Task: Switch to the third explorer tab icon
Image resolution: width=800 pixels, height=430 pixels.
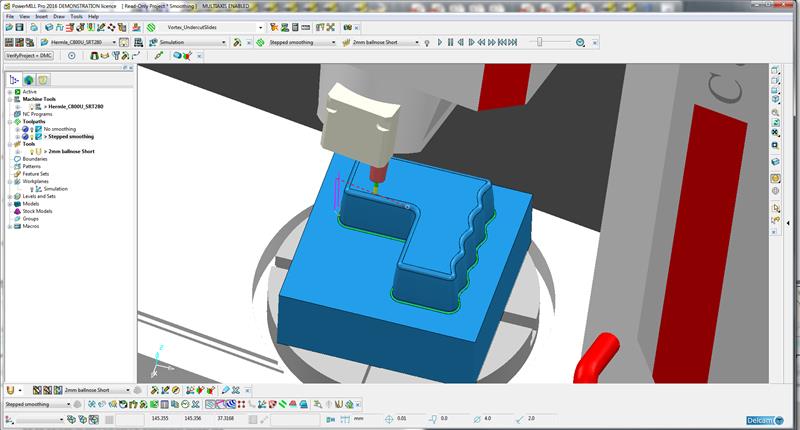Action: (43, 80)
